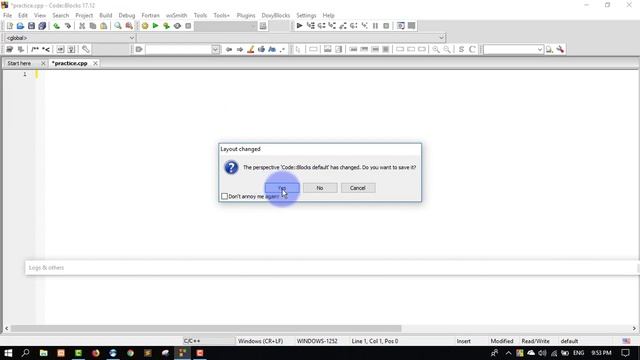Close the practice.cpp tab
Image resolution: width=640 pixels, height=360 pixels.
[x=95, y=63]
